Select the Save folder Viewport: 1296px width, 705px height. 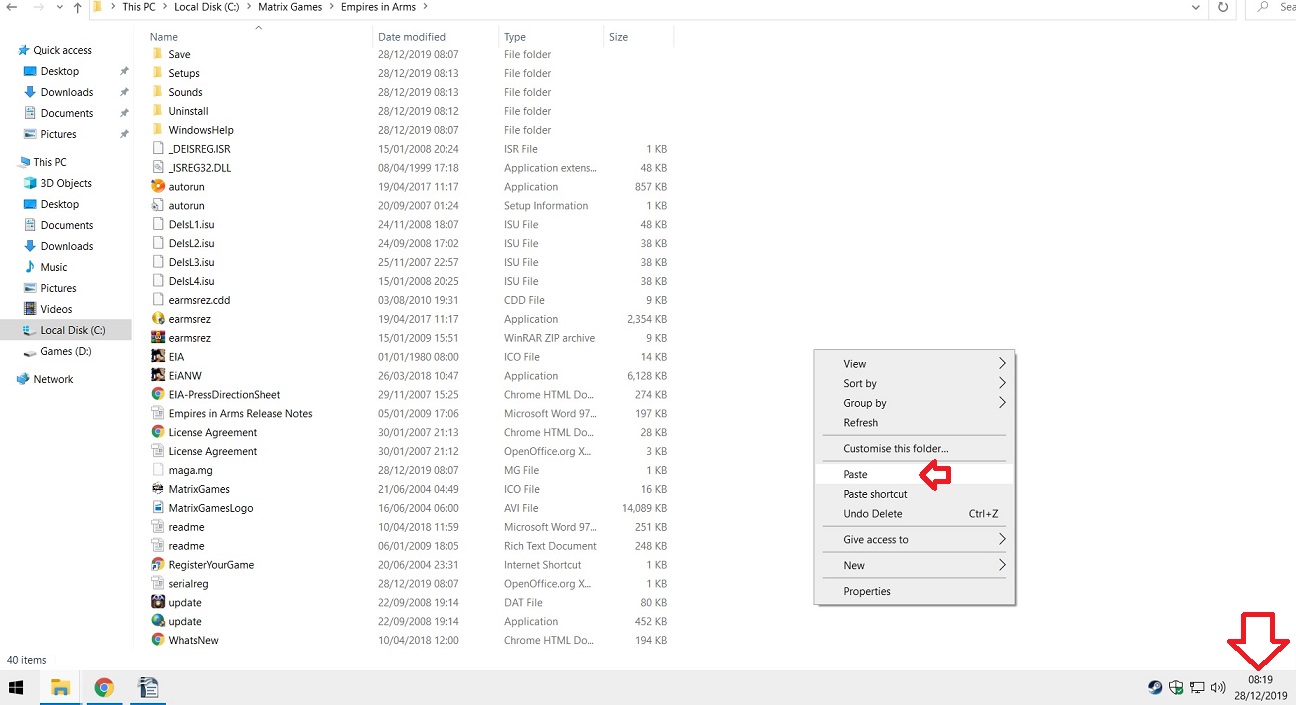pos(179,55)
